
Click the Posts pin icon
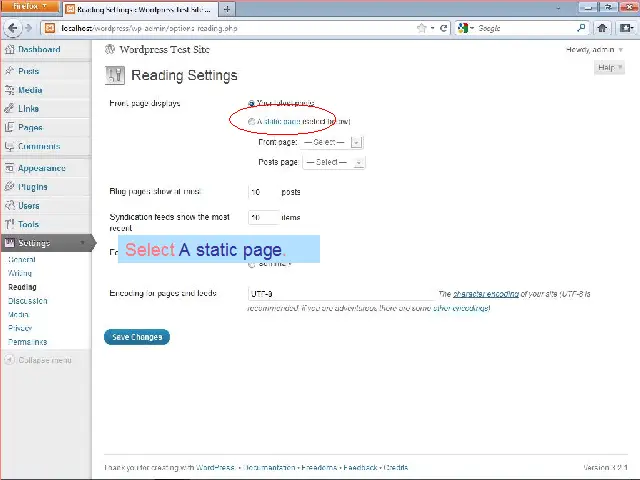point(9,71)
